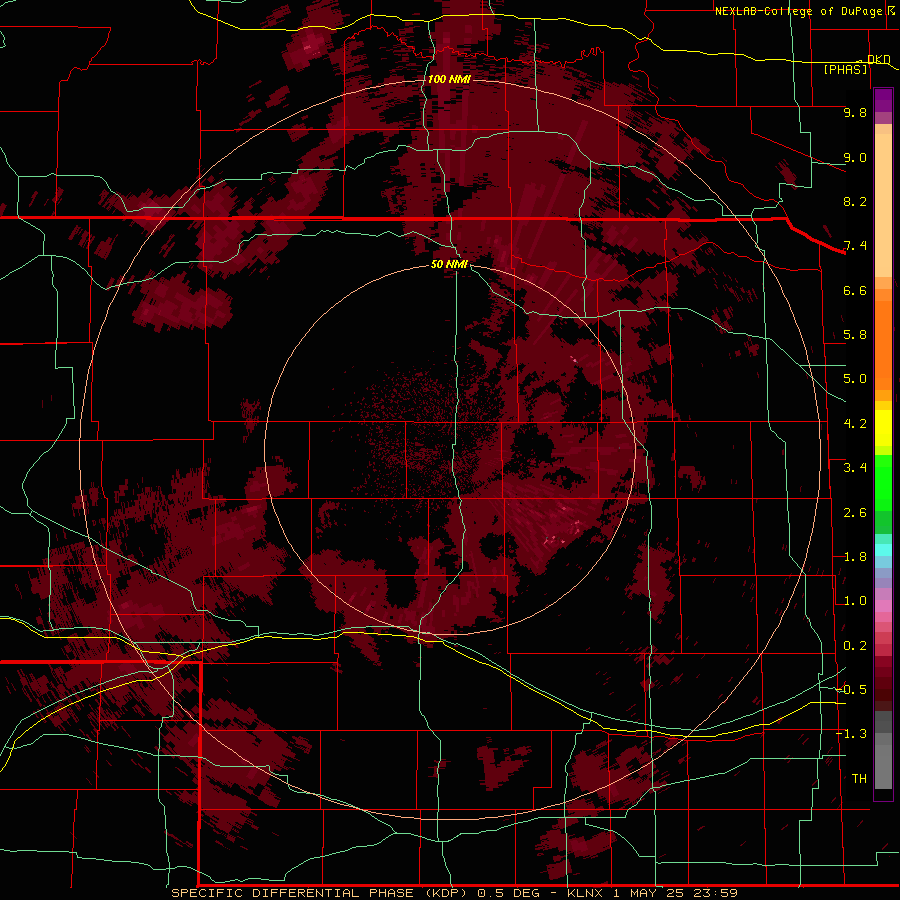The width and height of the screenshot is (900, 900).
Task: Click the NEXLAB-College of DuPage credit text
Action: pos(798,11)
